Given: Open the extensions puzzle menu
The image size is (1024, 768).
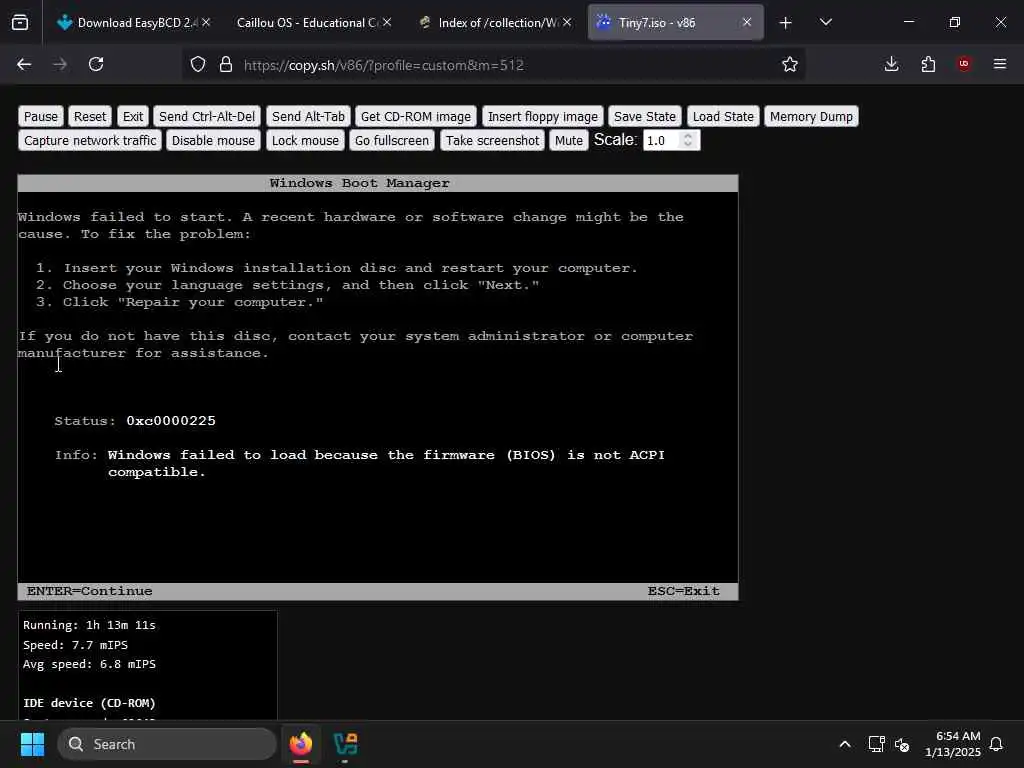Looking at the screenshot, I should pos(928,64).
